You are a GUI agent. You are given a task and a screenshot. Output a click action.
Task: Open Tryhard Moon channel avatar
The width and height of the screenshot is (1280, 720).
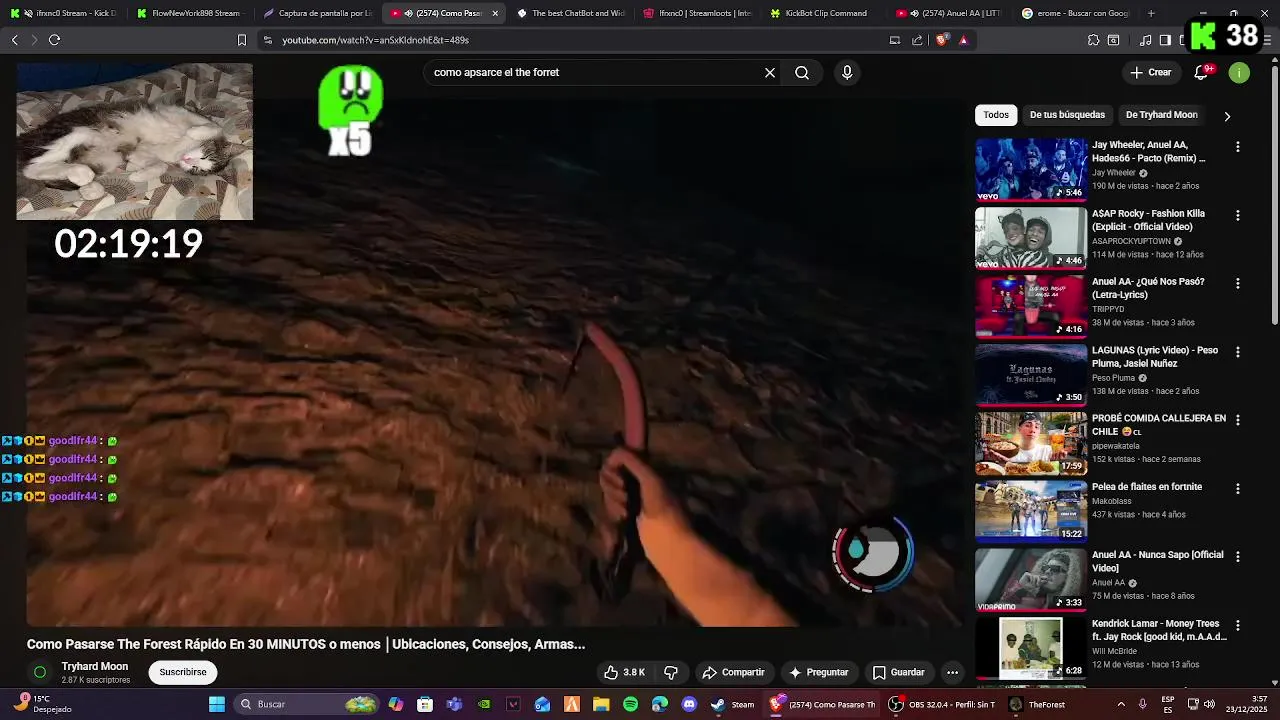coord(40,672)
